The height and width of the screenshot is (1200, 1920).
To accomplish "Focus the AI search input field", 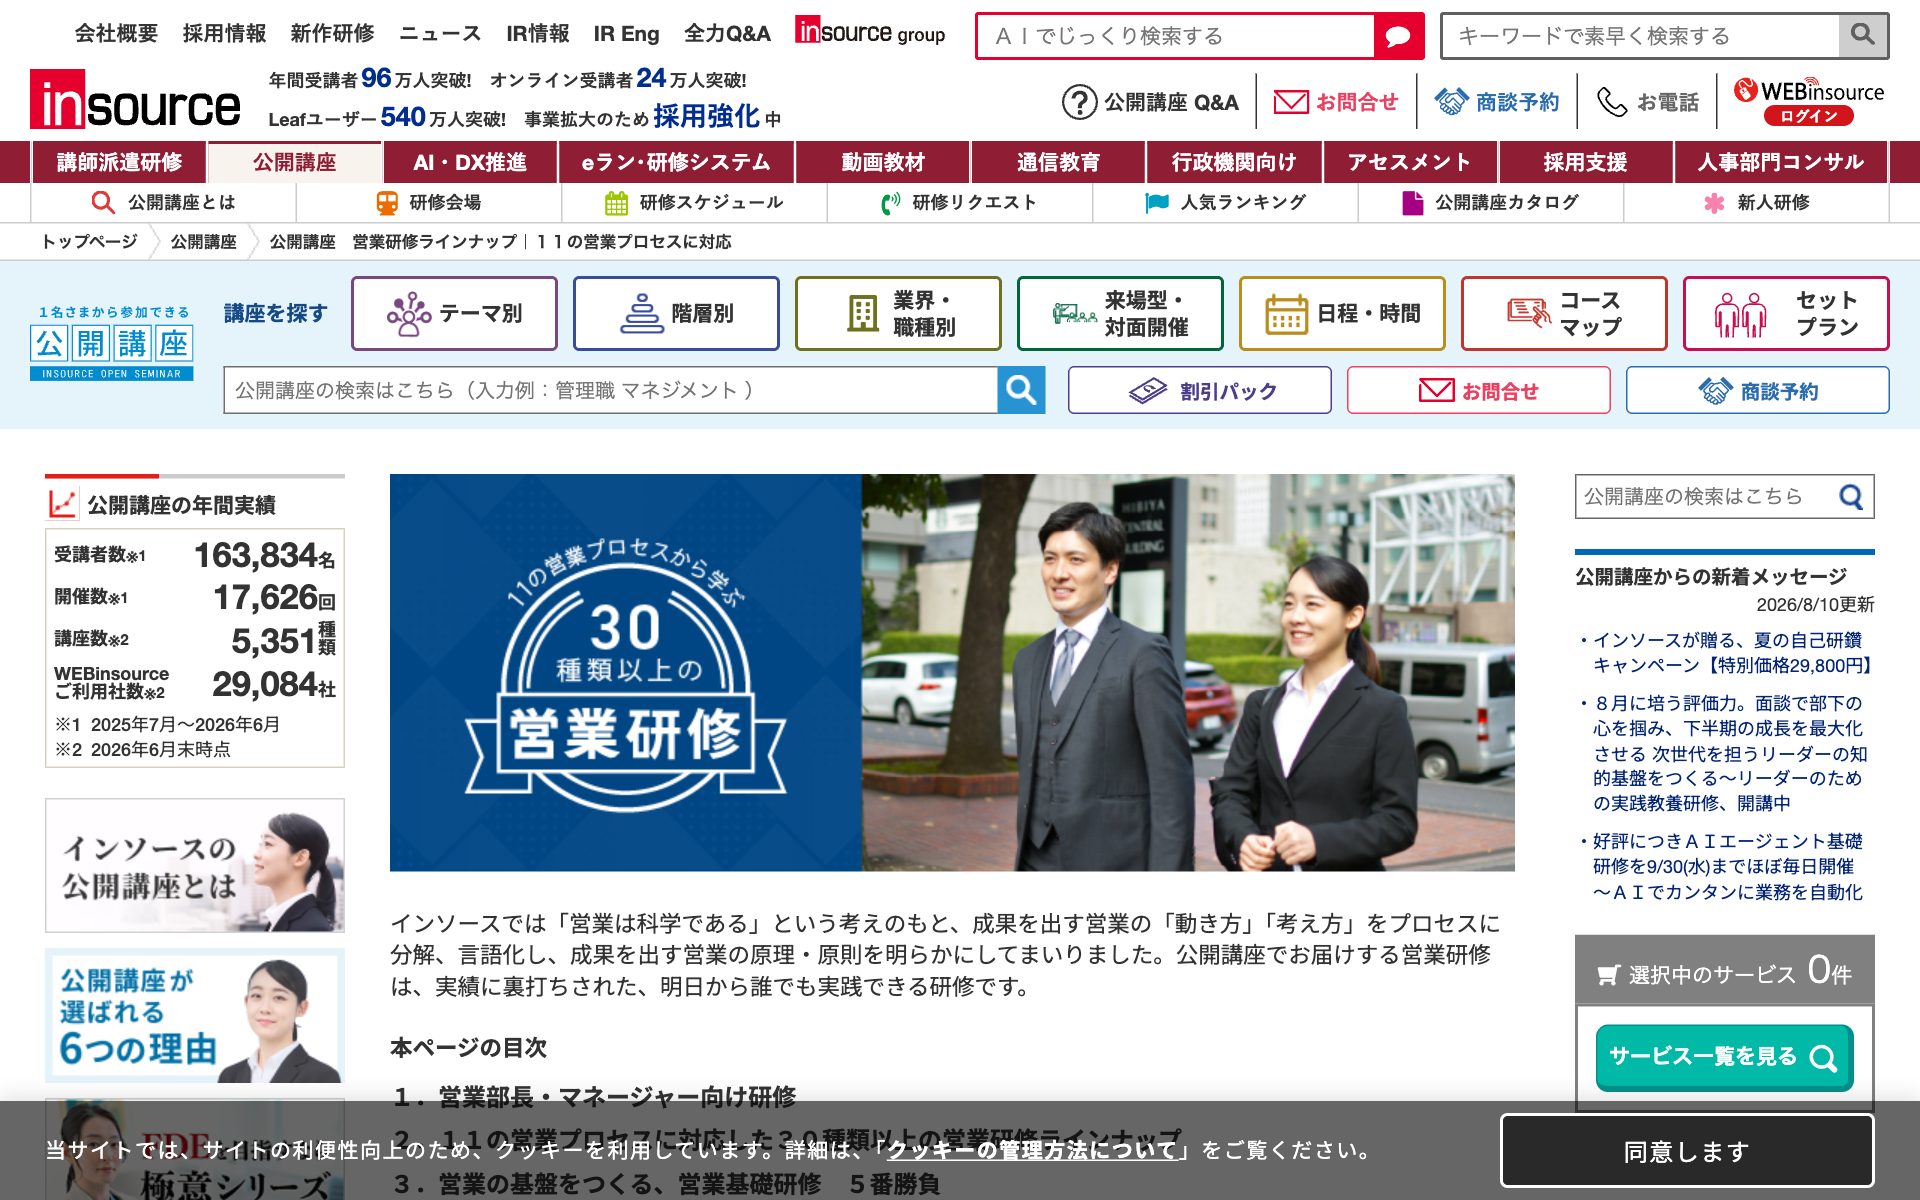I will click(1176, 37).
